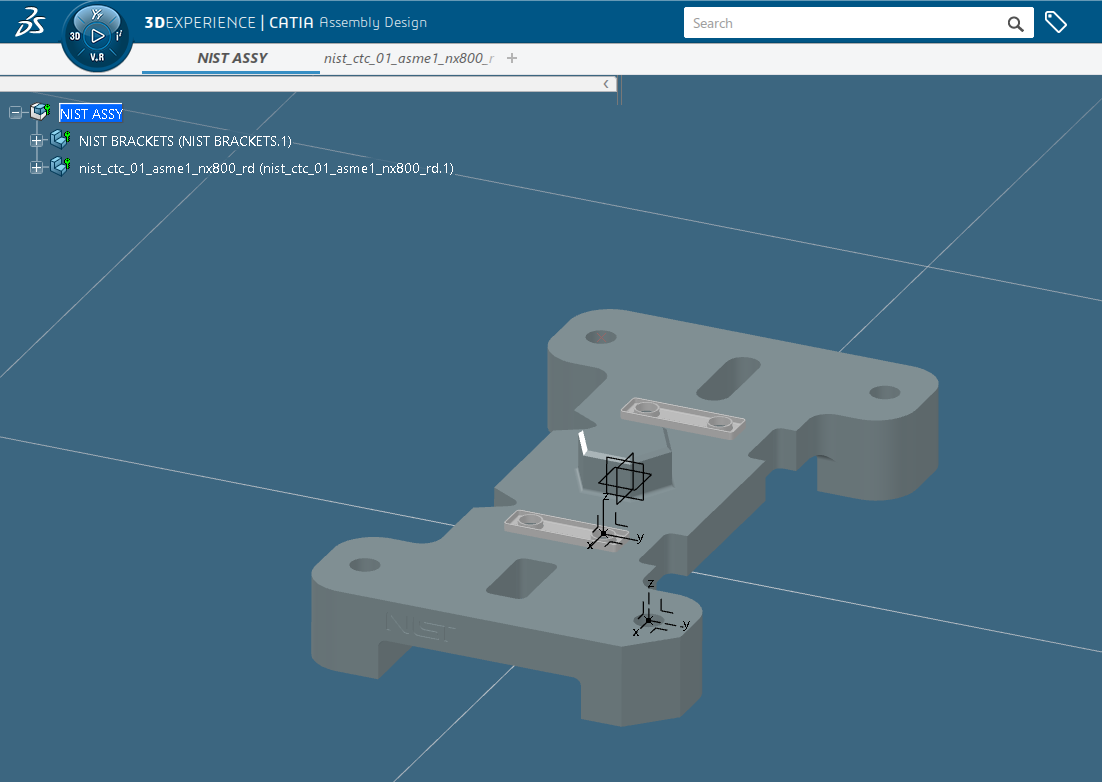Click the search magnifier icon
This screenshot has height=782, width=1102.
(1015, 24)
